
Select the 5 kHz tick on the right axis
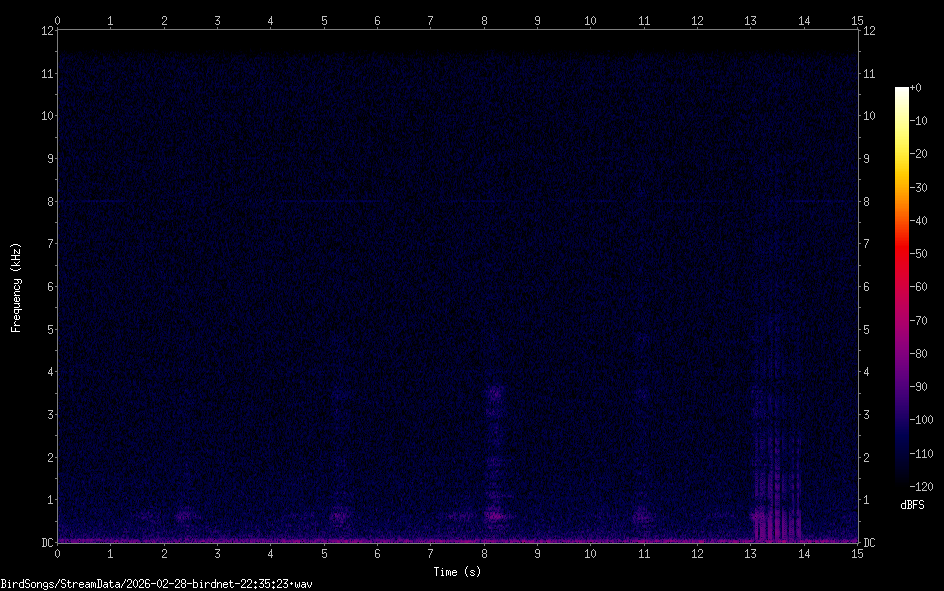coord(868,329)
